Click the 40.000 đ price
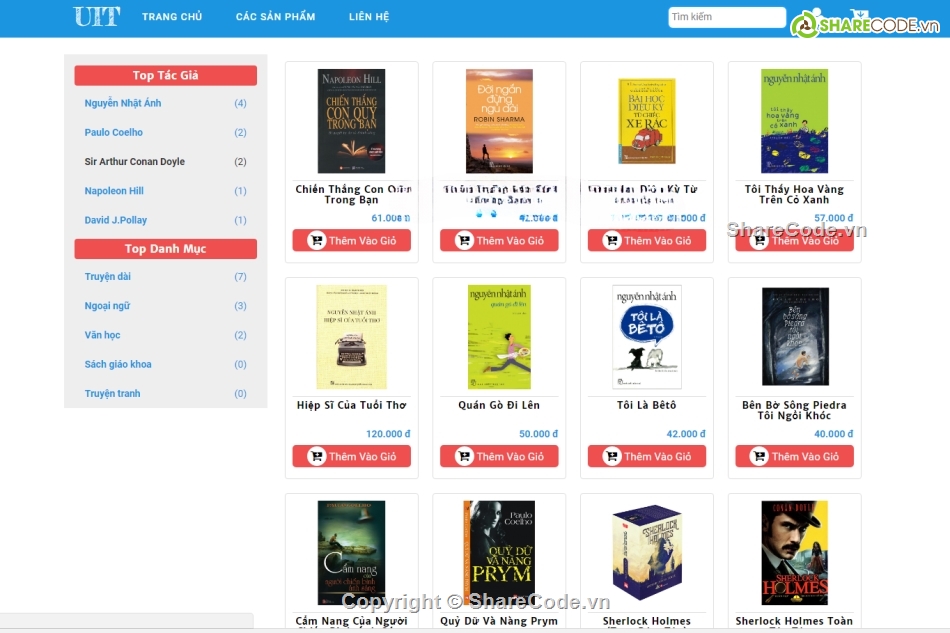950x633 pixels. click(834, 434)
